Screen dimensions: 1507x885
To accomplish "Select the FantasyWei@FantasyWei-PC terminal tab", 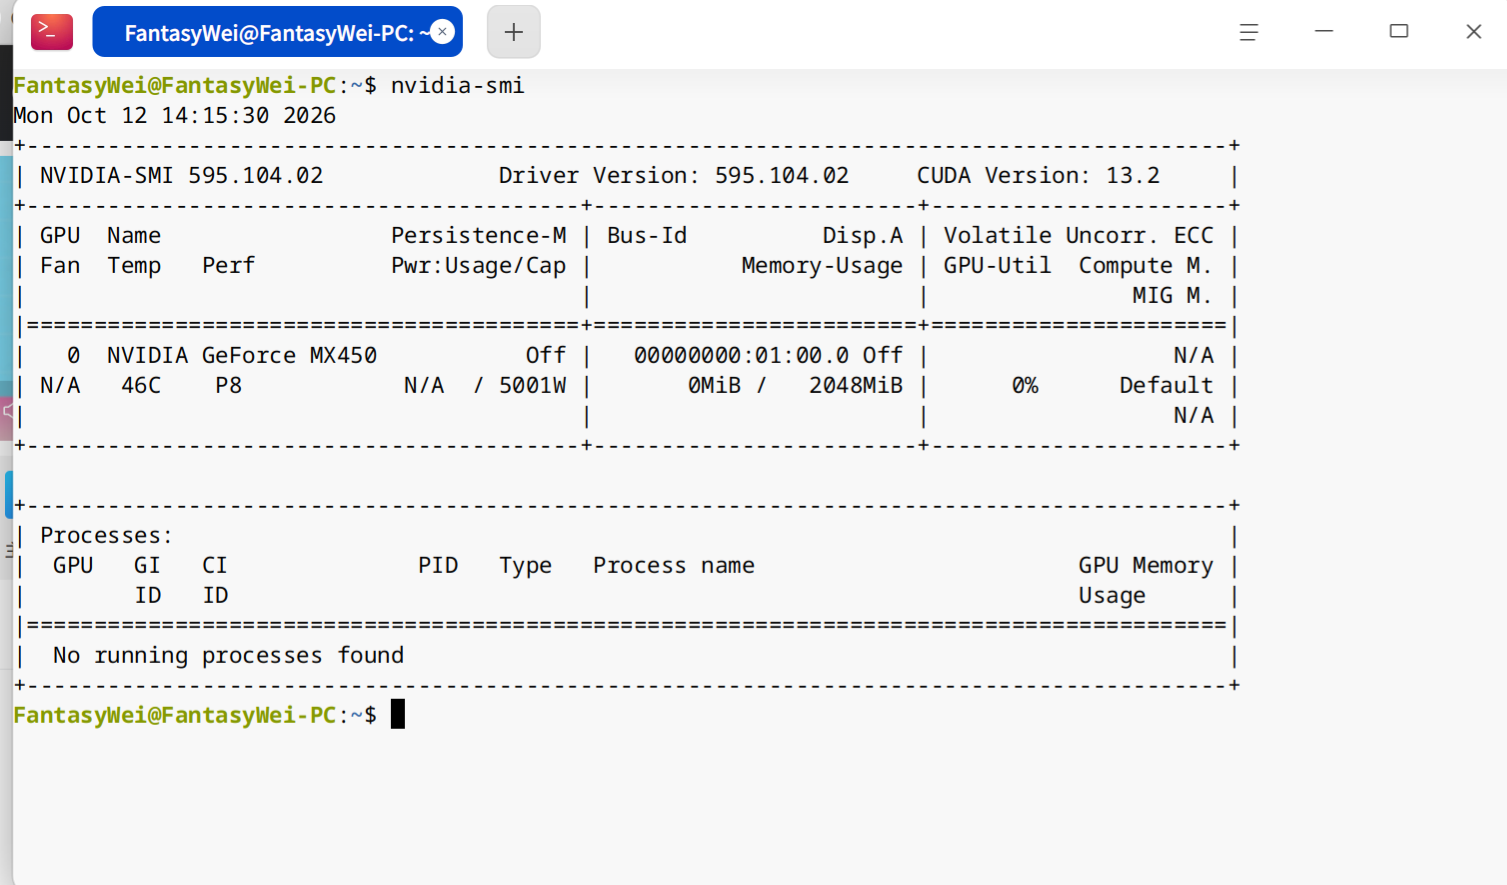I will (x=277, y=32).
